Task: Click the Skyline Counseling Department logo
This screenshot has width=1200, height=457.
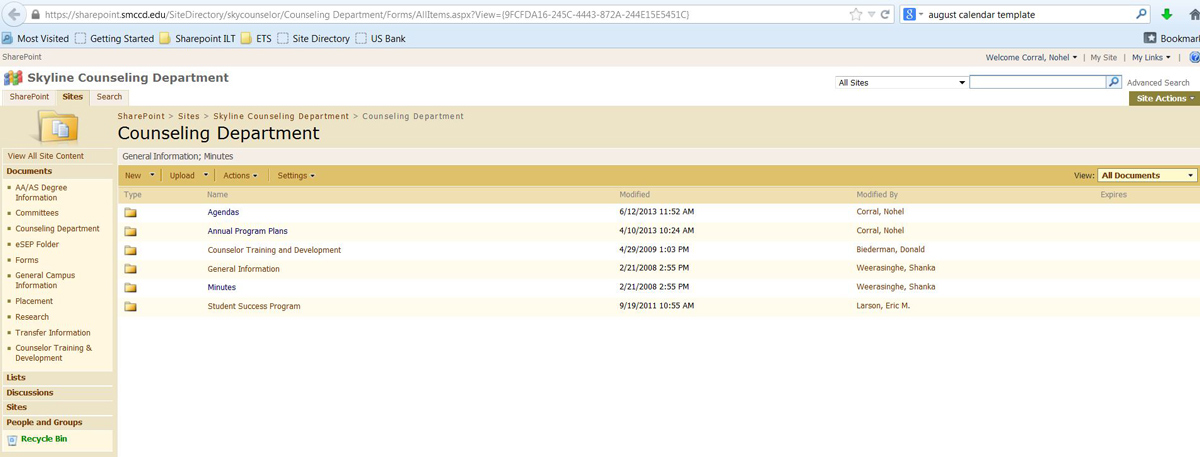Action: (14, 78)
